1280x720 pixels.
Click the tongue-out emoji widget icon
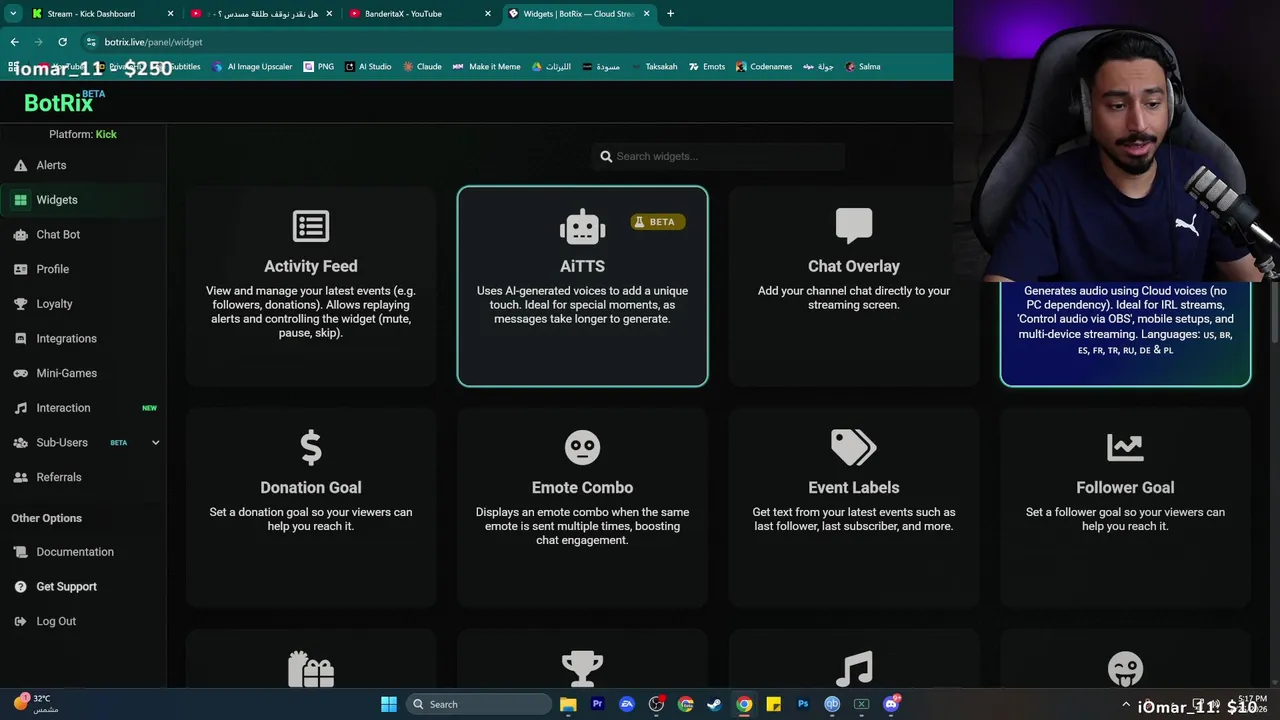1125,668
